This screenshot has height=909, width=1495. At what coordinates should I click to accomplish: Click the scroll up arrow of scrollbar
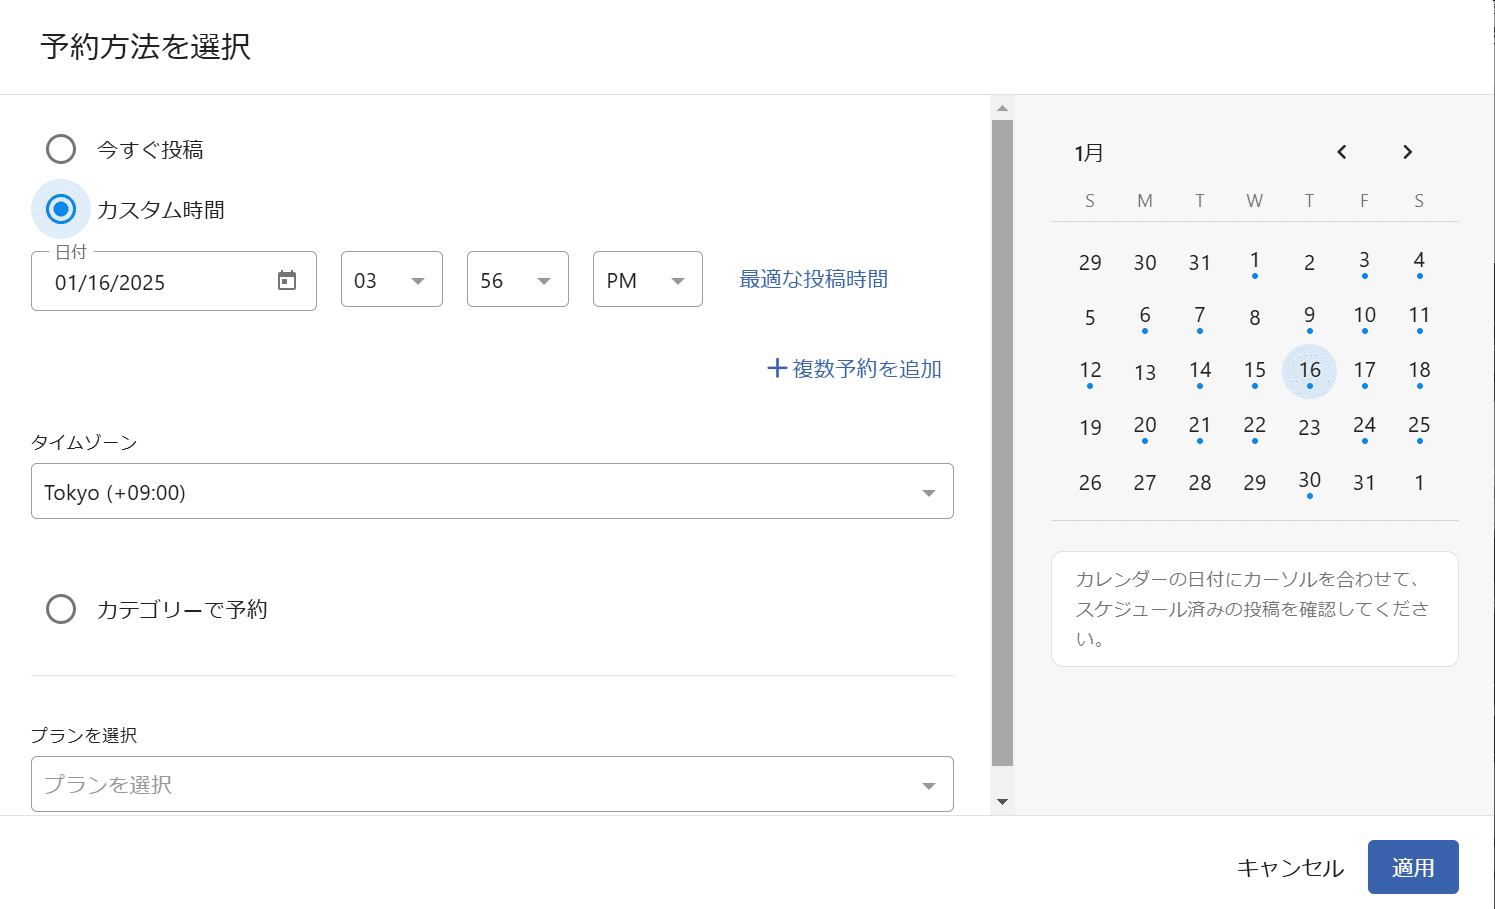[1002, 108]
